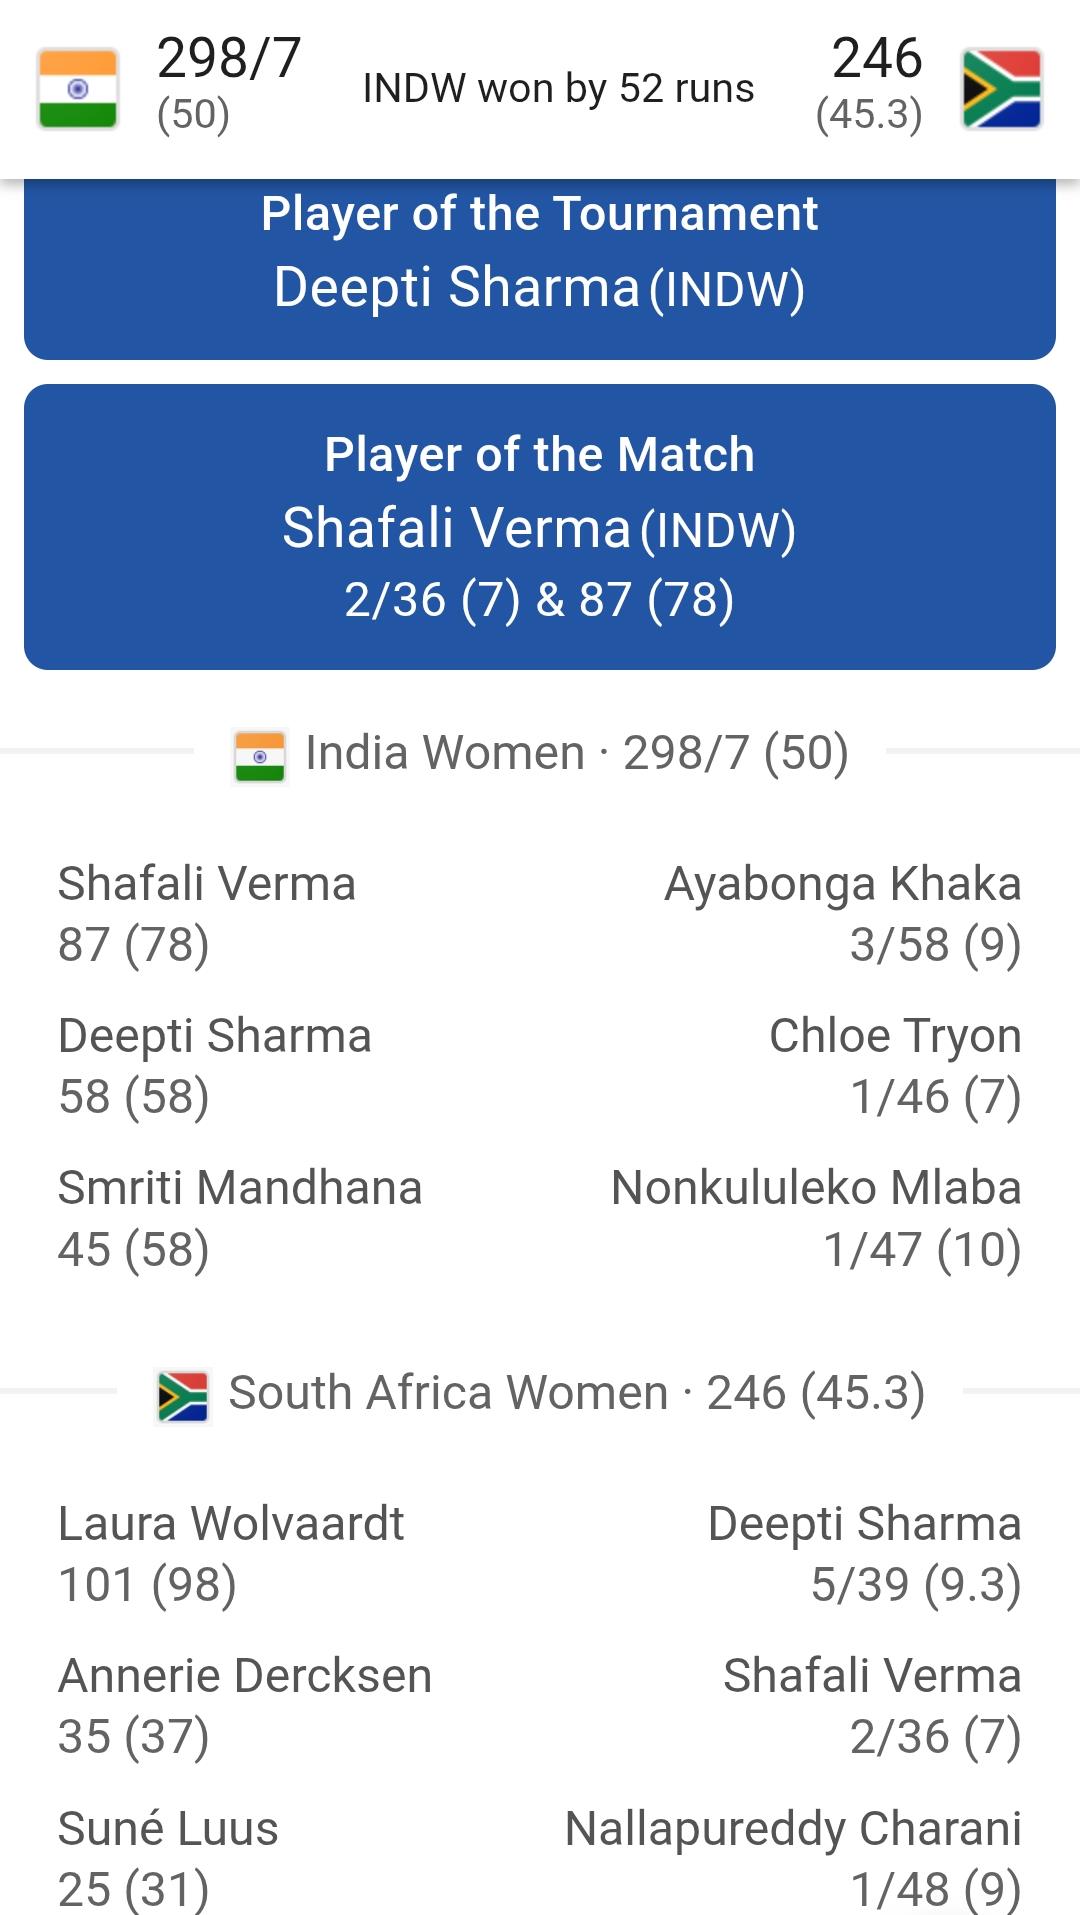Open Nallapureddy Charani's bowling entry
The height and width of the screenshot is (1915, 1080).
click(x=793, y=1857)
